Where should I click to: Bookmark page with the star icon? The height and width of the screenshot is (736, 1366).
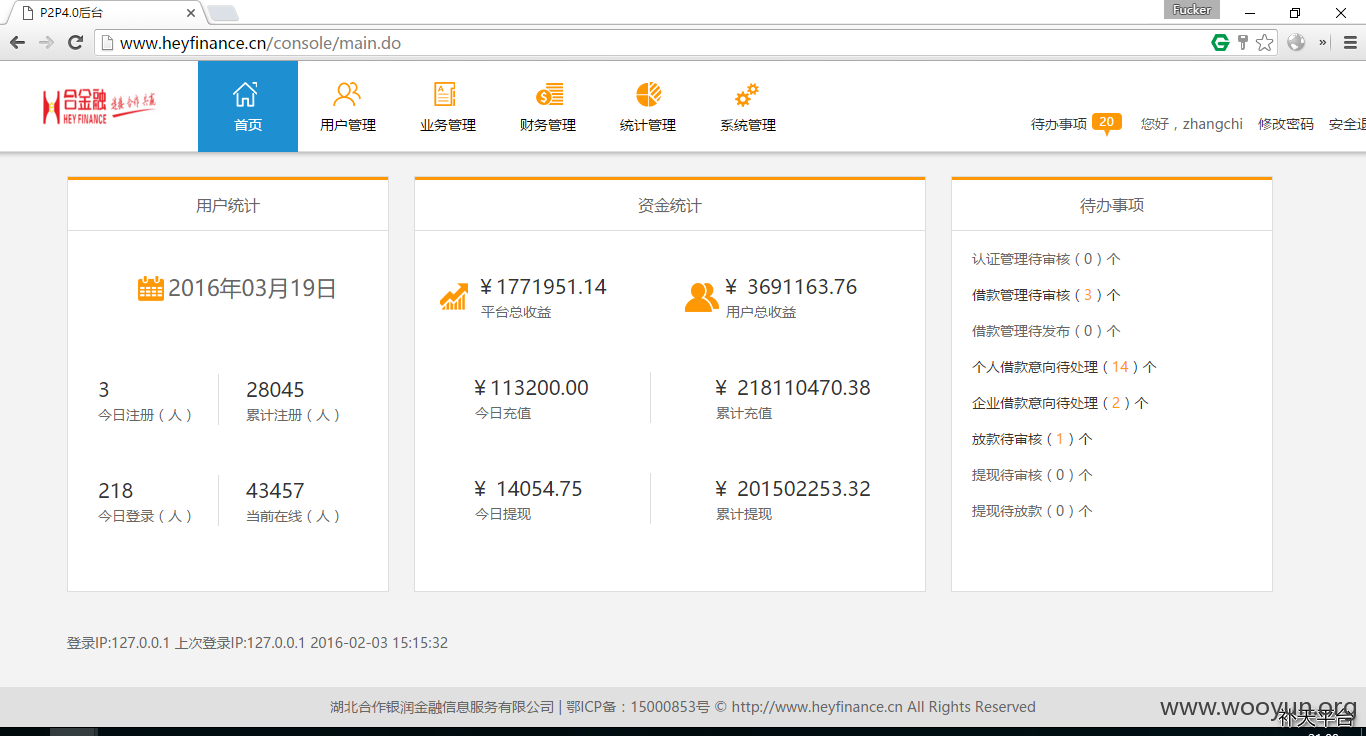1265,42
